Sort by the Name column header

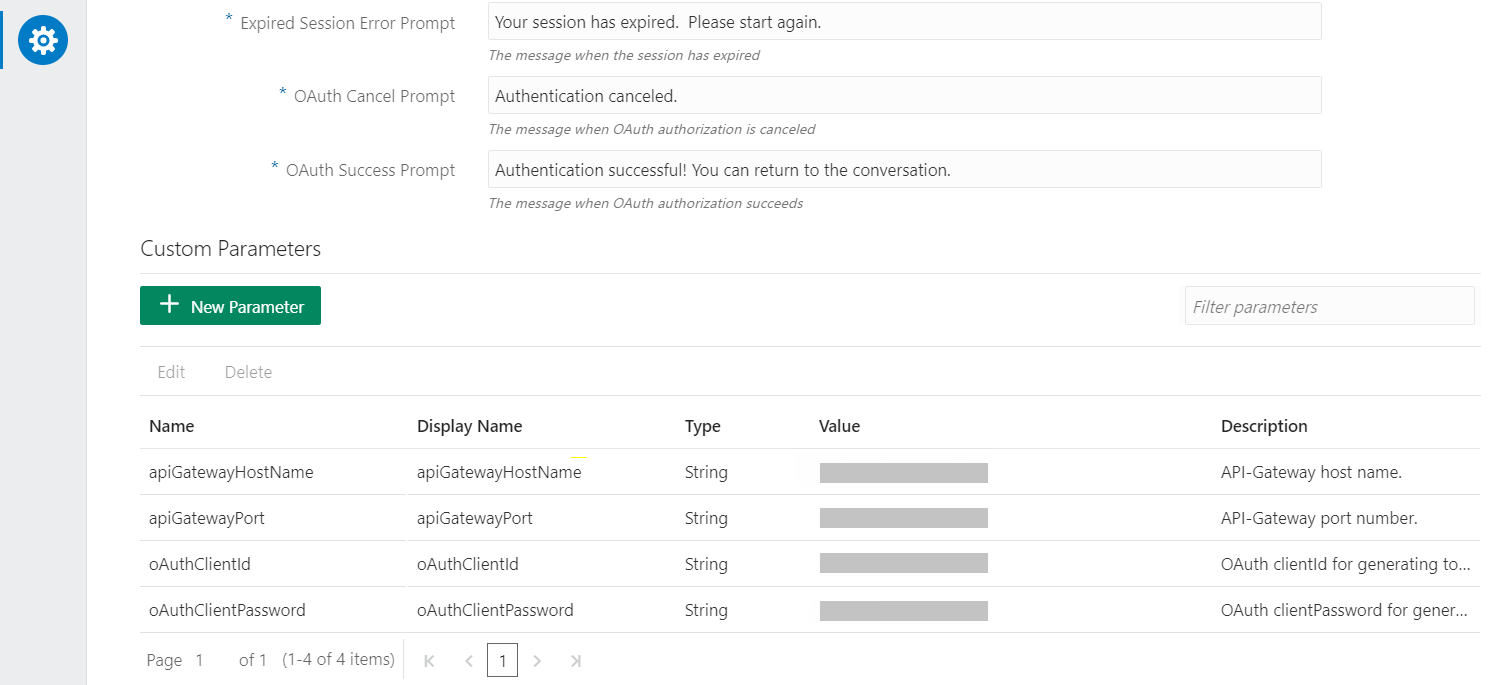172,426
